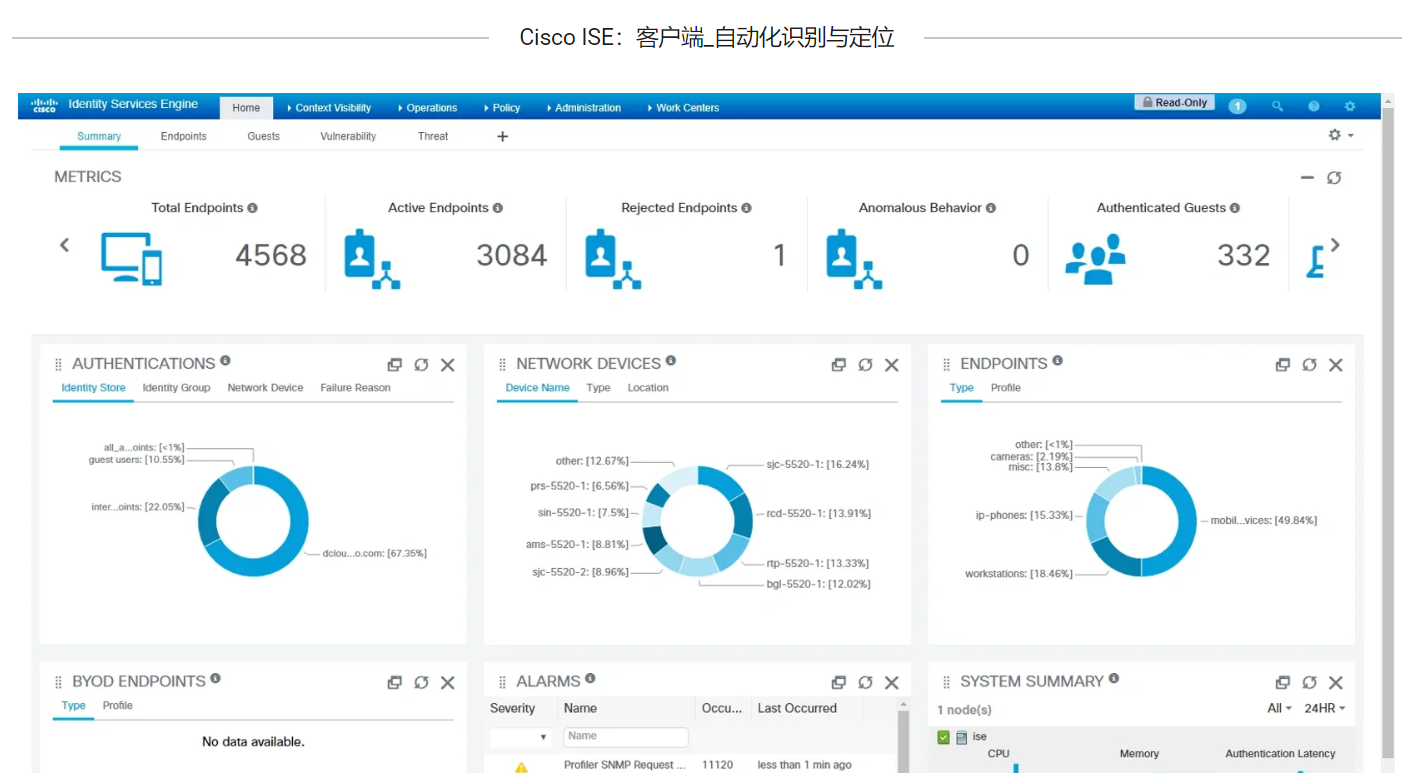Refresh the ENDPOINTS panel
This screenshot has width=1417, height=773.
click(x=1309, y=365)
